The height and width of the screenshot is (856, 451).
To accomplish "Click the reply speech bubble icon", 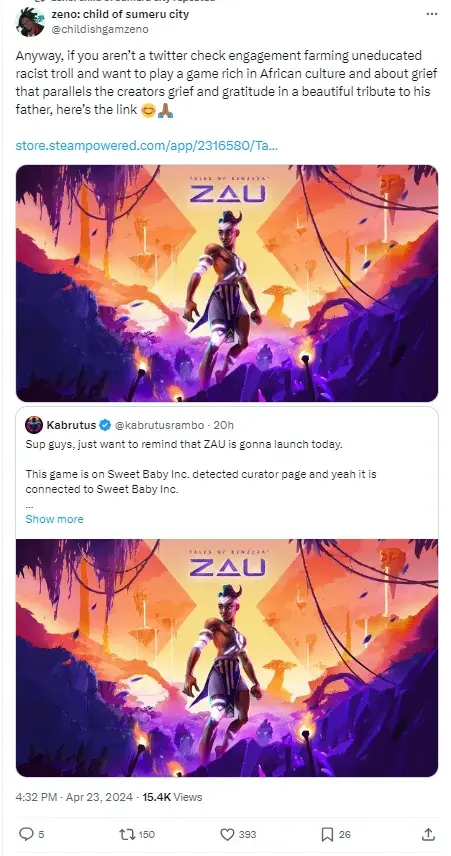I will click(26, 834).
